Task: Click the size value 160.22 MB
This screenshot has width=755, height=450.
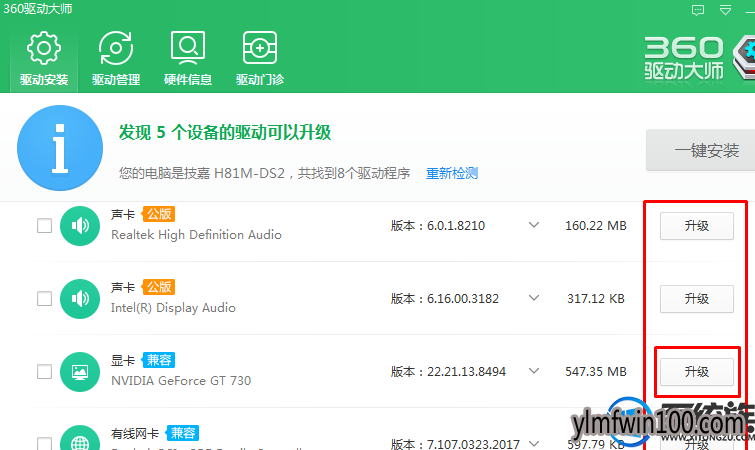Action: click(x=596, y=226)
